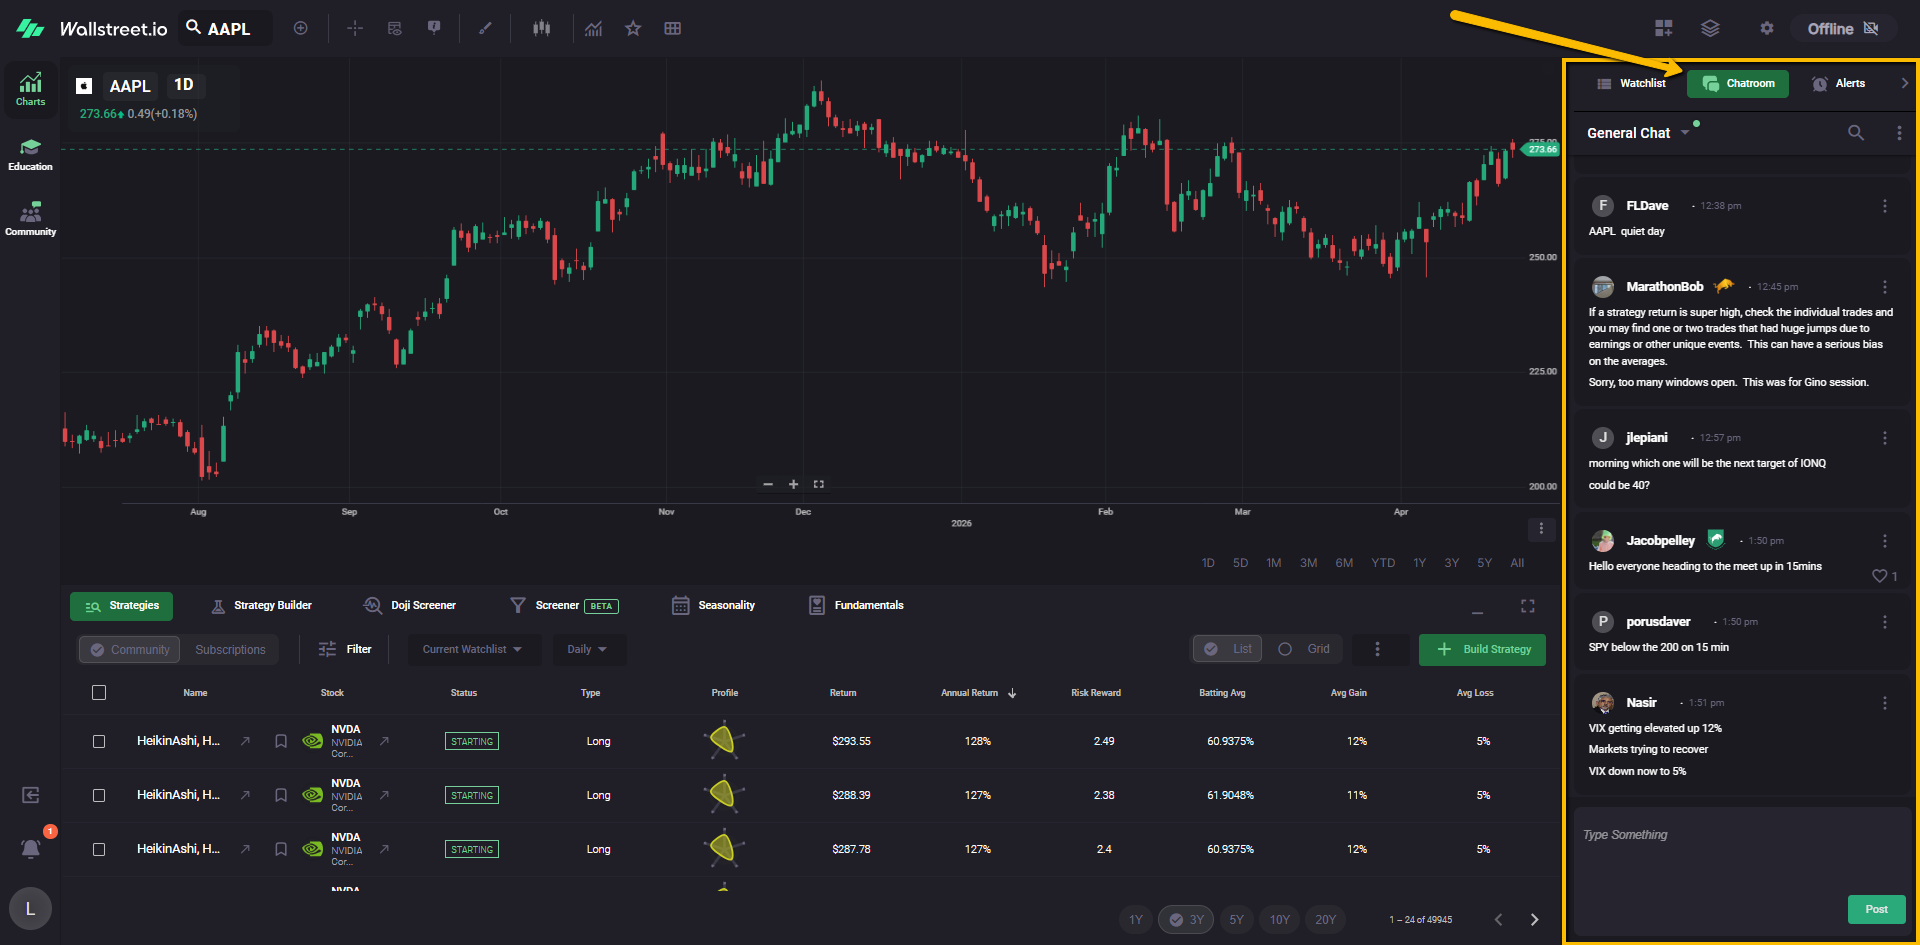The image size is (1920, 945).
Task: Click the candlestick chart type icon
Action: click(541, 29)
